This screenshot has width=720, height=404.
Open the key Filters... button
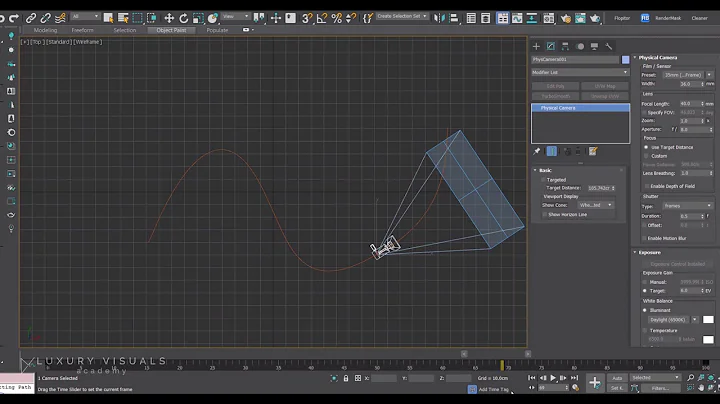pos(660,388)
